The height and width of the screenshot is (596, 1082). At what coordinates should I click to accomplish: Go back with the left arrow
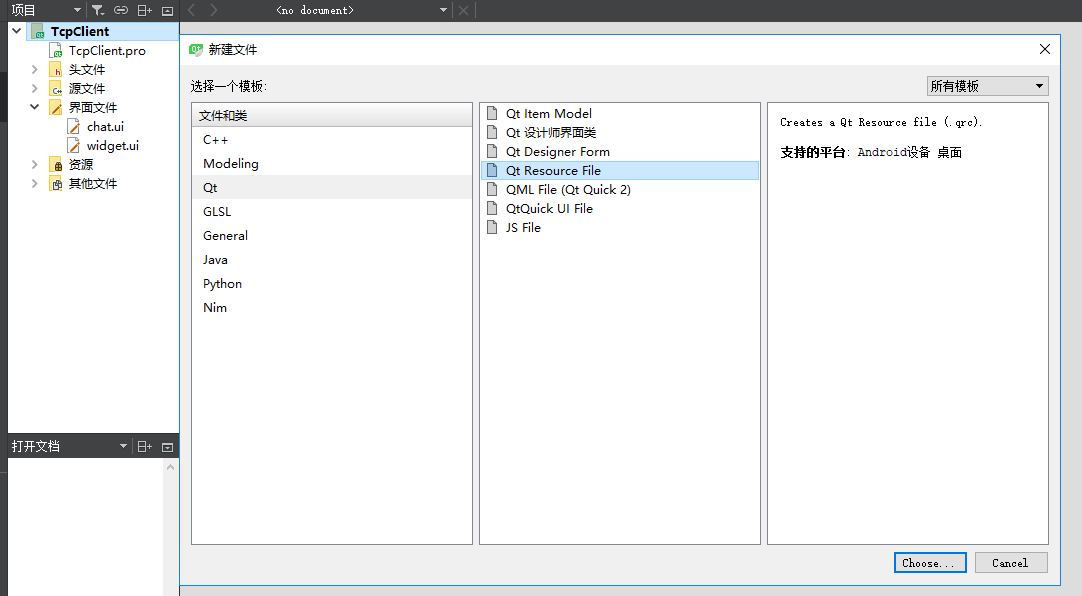pyautogui.click(x=192, y=10)
